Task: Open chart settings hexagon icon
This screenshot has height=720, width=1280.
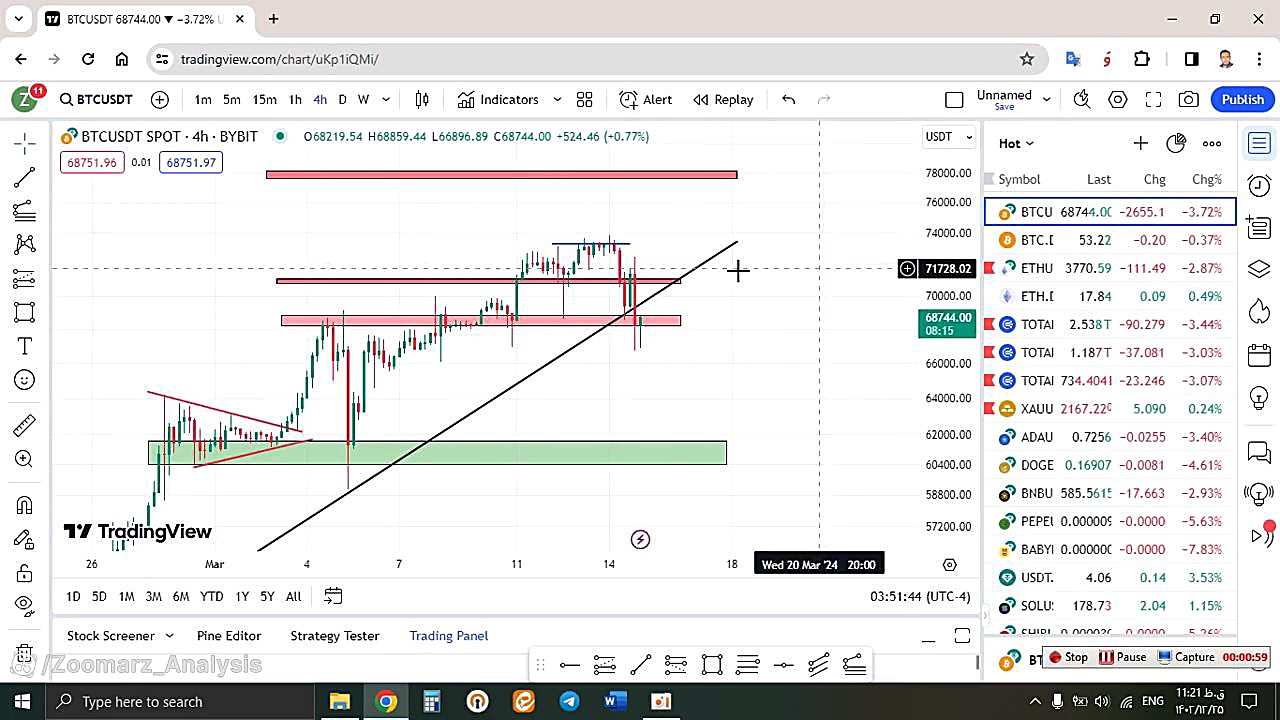Action: 1118,99
